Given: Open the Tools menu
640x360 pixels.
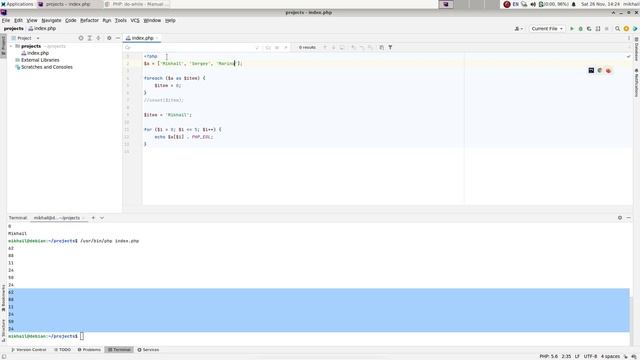Looking at the screenshot, I should click(x=120, y=20).
